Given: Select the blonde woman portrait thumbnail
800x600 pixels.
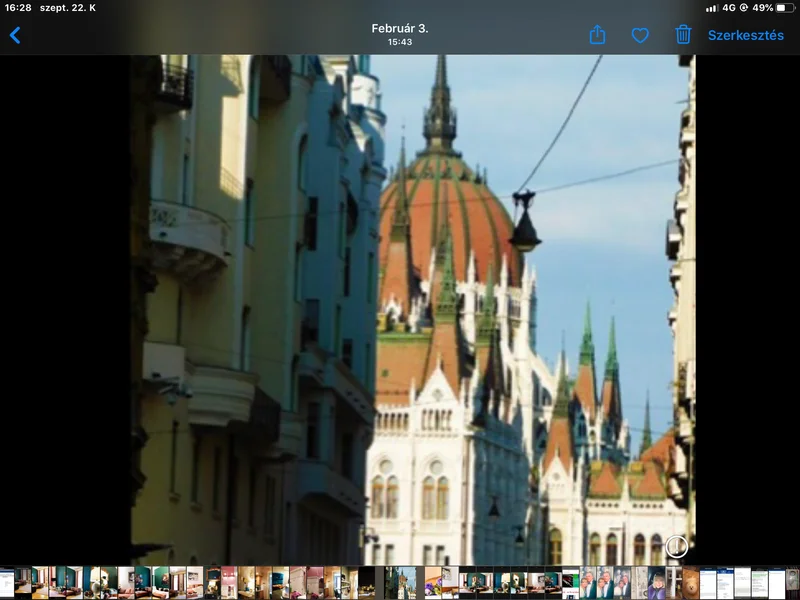Looking at the screenshot, I should pos(656,582).
